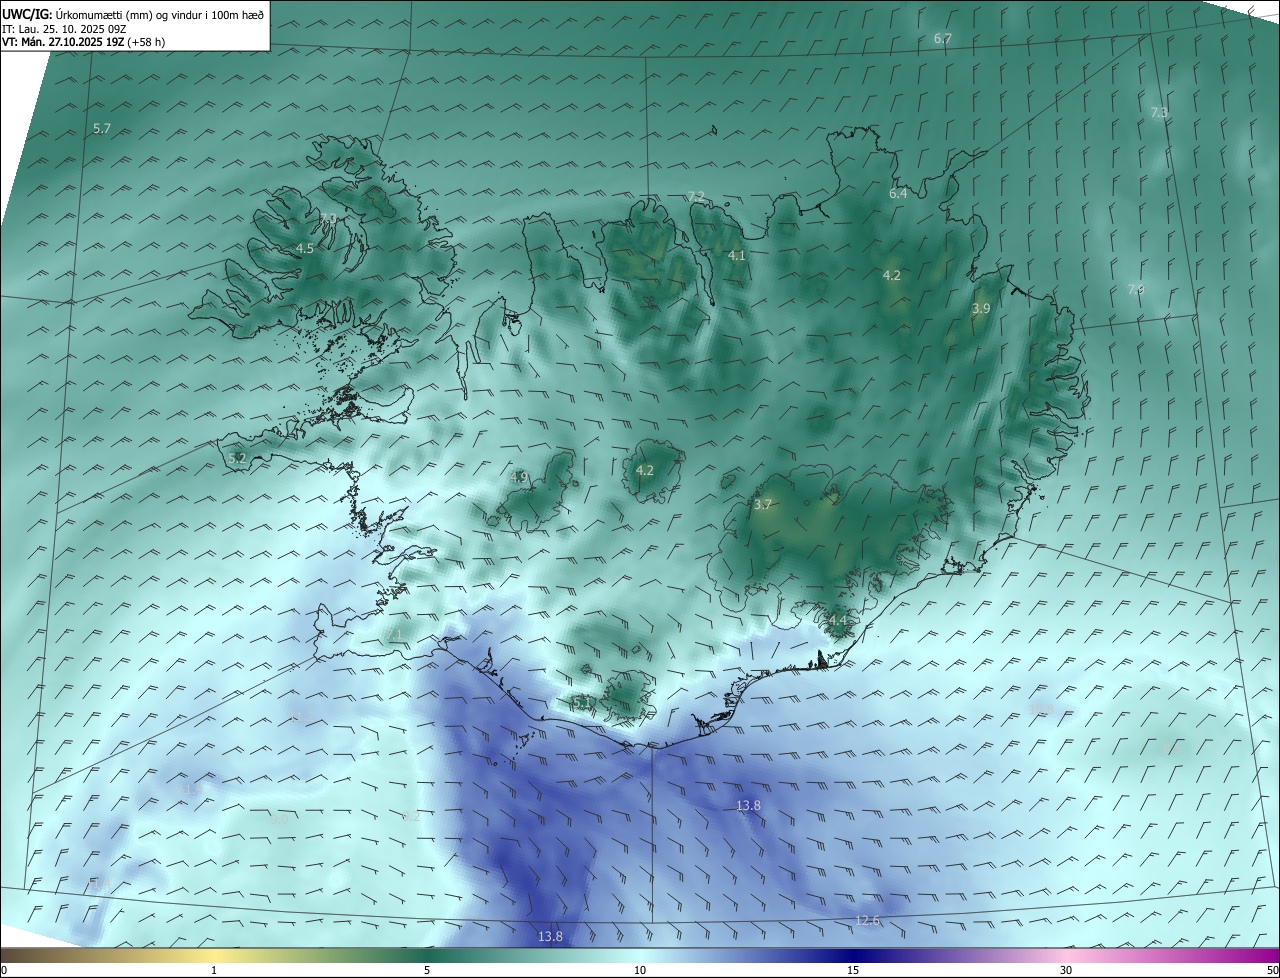Screen dimensions: 1280x978
Task: Click the 12.6 value label over the sea
Action: (x=867, y=920)
